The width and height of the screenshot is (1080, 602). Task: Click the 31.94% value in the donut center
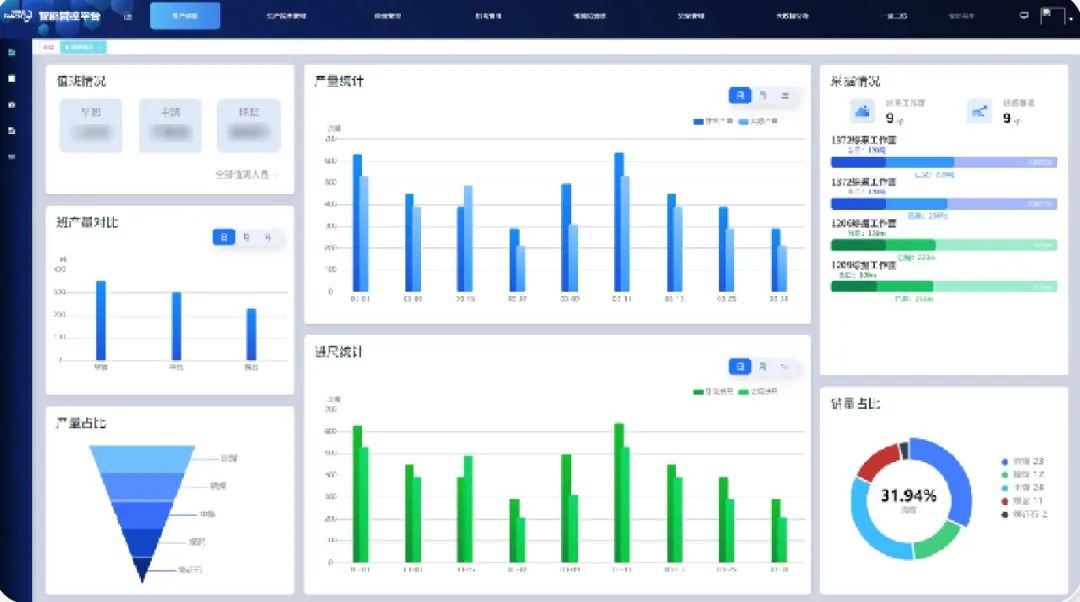point(908,495)
